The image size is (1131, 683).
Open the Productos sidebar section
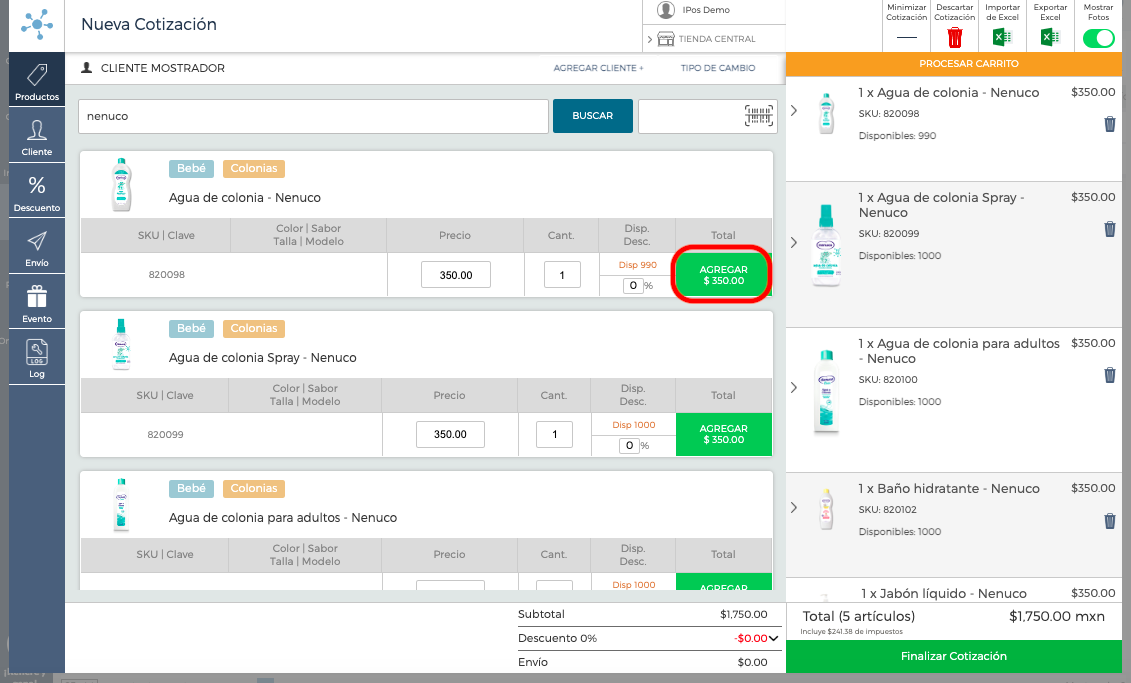(x=37, y=80)
